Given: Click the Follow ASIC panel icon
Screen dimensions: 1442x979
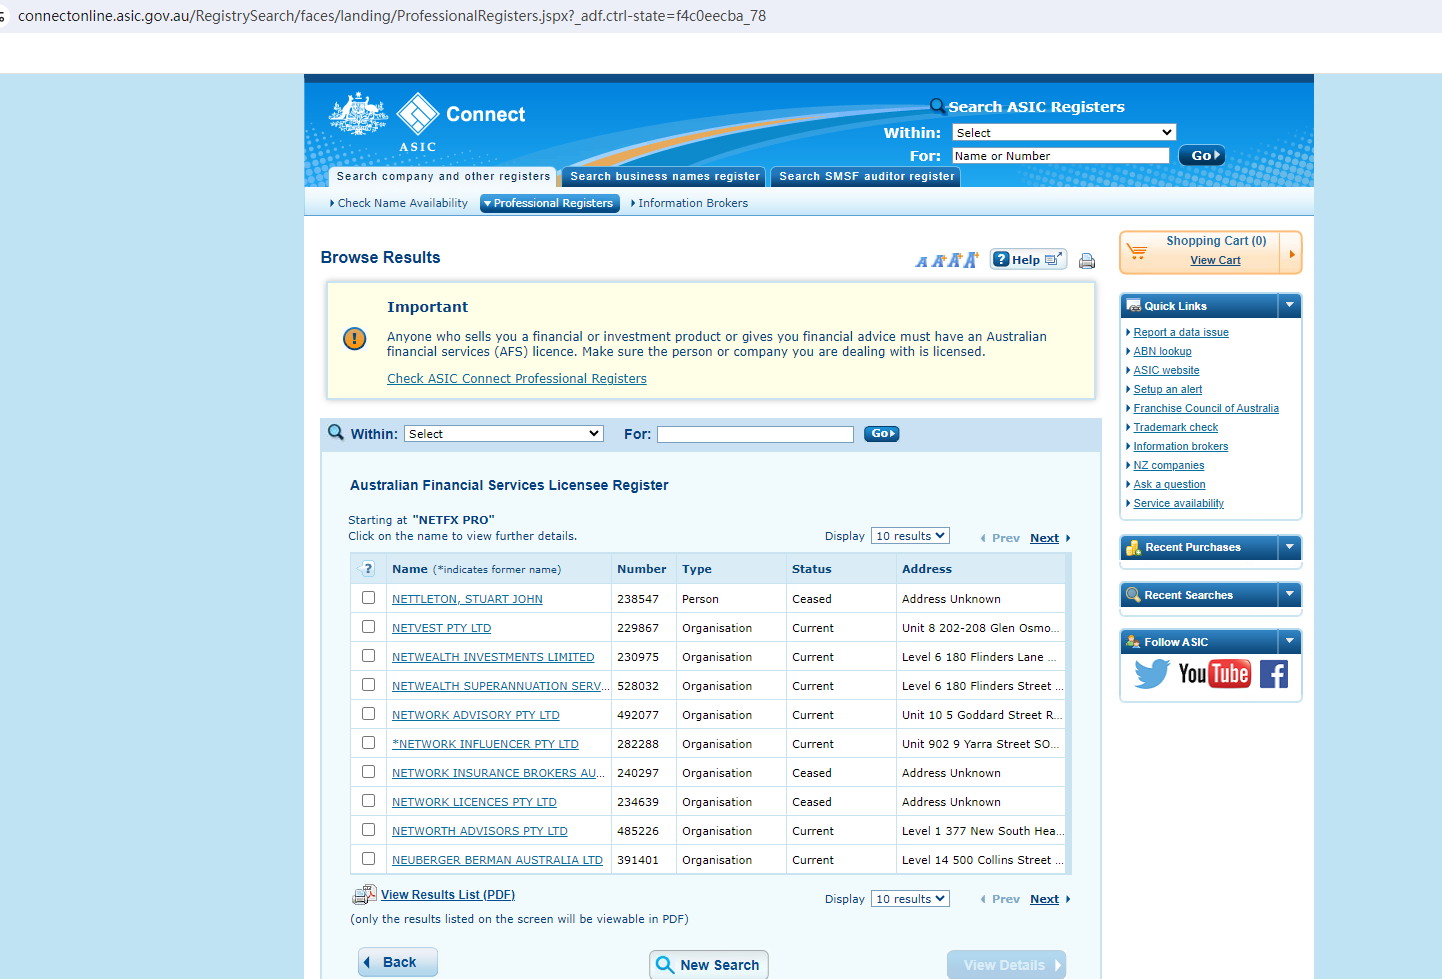Looking at the screenshot, I should point(1133,642).
